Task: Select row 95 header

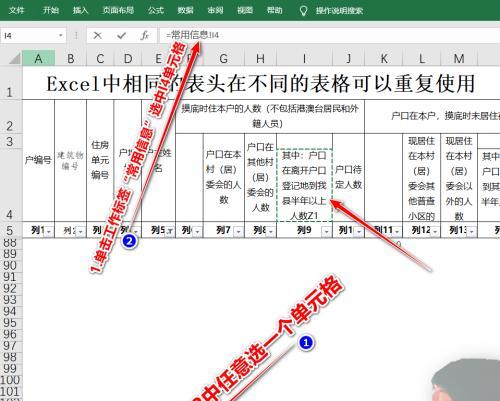Action: [x=10, y=323]
